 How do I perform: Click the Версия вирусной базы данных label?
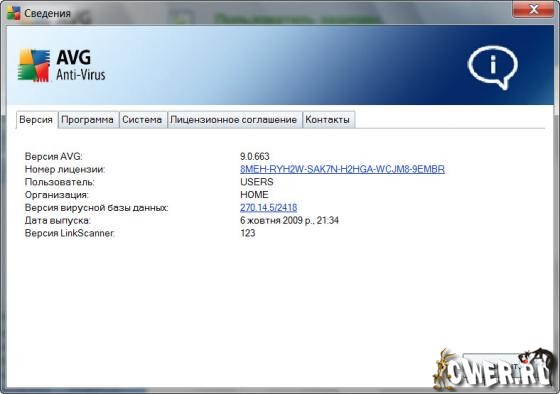(x=96, y=208)
